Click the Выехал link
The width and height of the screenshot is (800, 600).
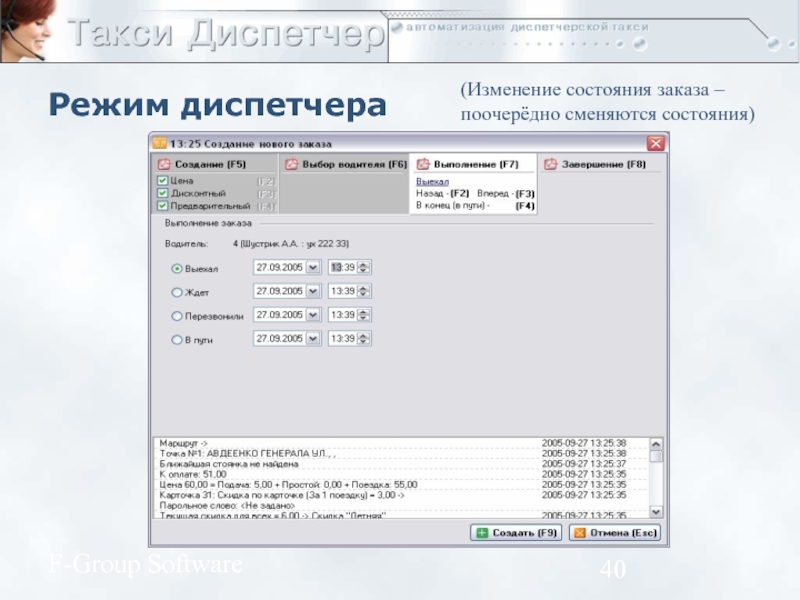432,182
